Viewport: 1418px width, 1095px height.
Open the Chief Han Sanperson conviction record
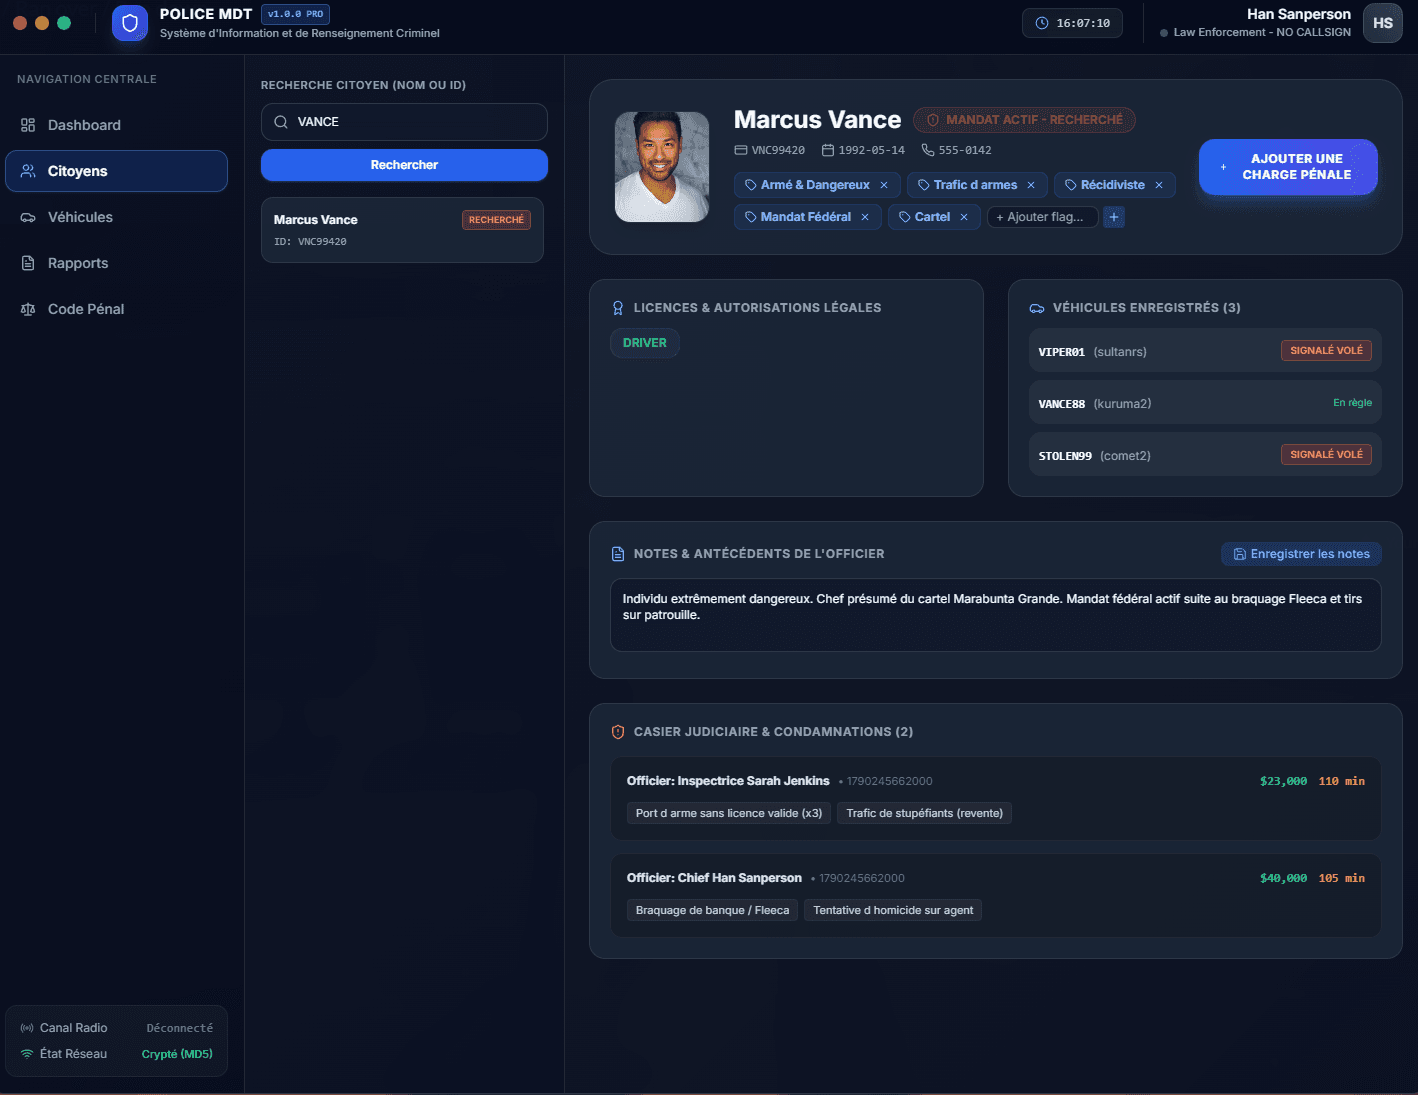(x=996, y=895)
